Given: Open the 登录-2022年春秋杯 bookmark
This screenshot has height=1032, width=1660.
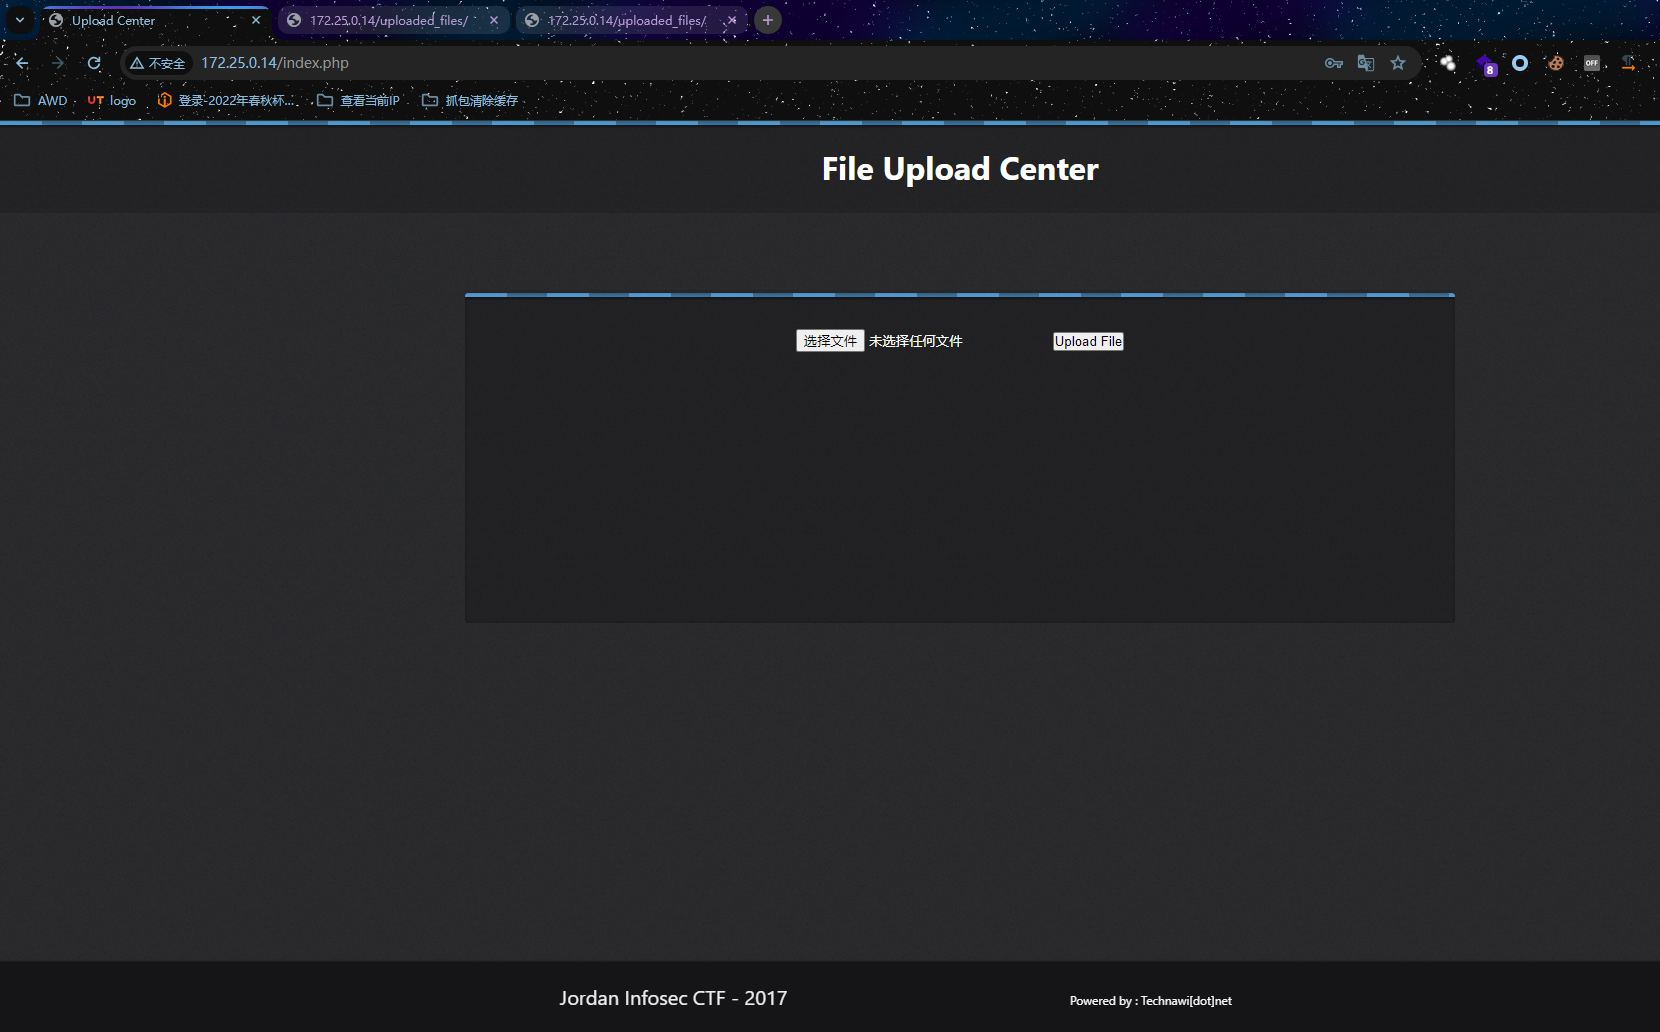Looking at the screenshot, I should [226, 100].
